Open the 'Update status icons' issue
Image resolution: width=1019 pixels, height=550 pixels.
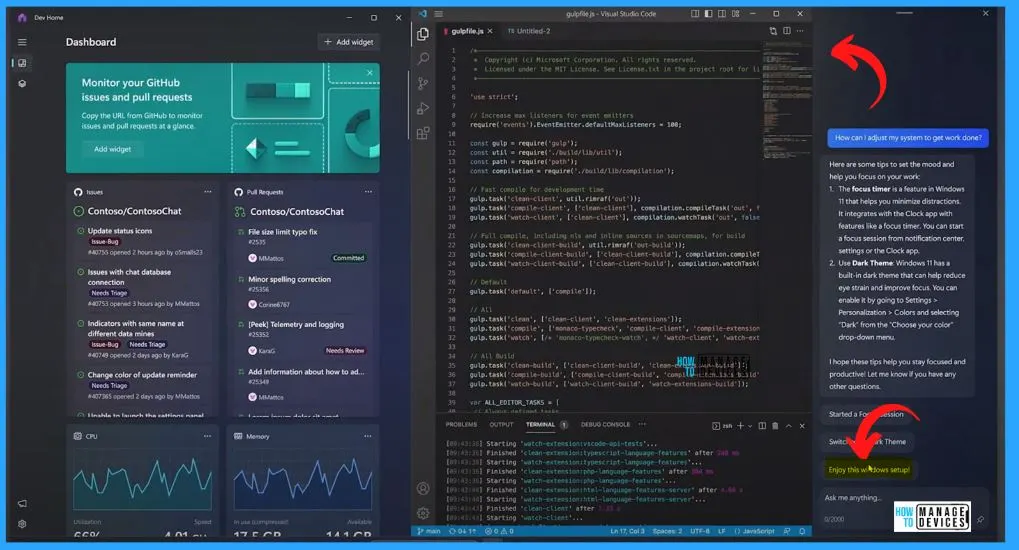pos(120,231)
